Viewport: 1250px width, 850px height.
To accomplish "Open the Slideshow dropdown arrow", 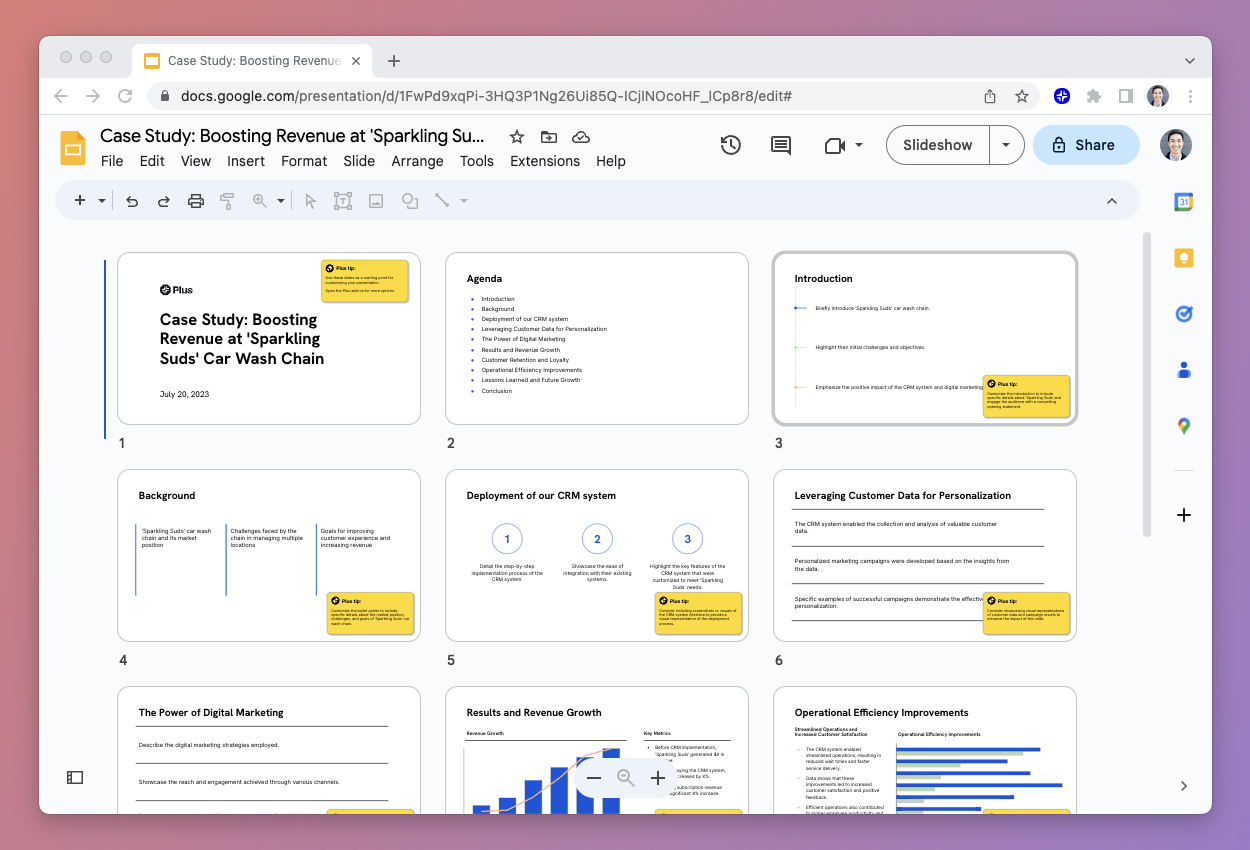I will coord(1006,144).
